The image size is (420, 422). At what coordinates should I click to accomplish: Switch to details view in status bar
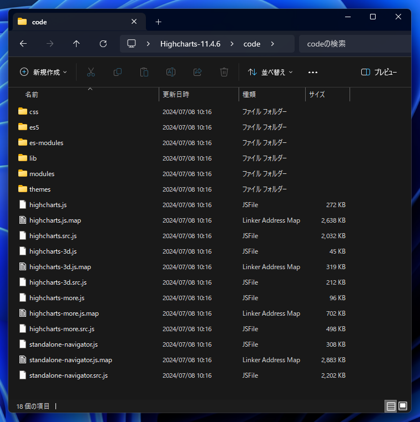tap(391, 406)
